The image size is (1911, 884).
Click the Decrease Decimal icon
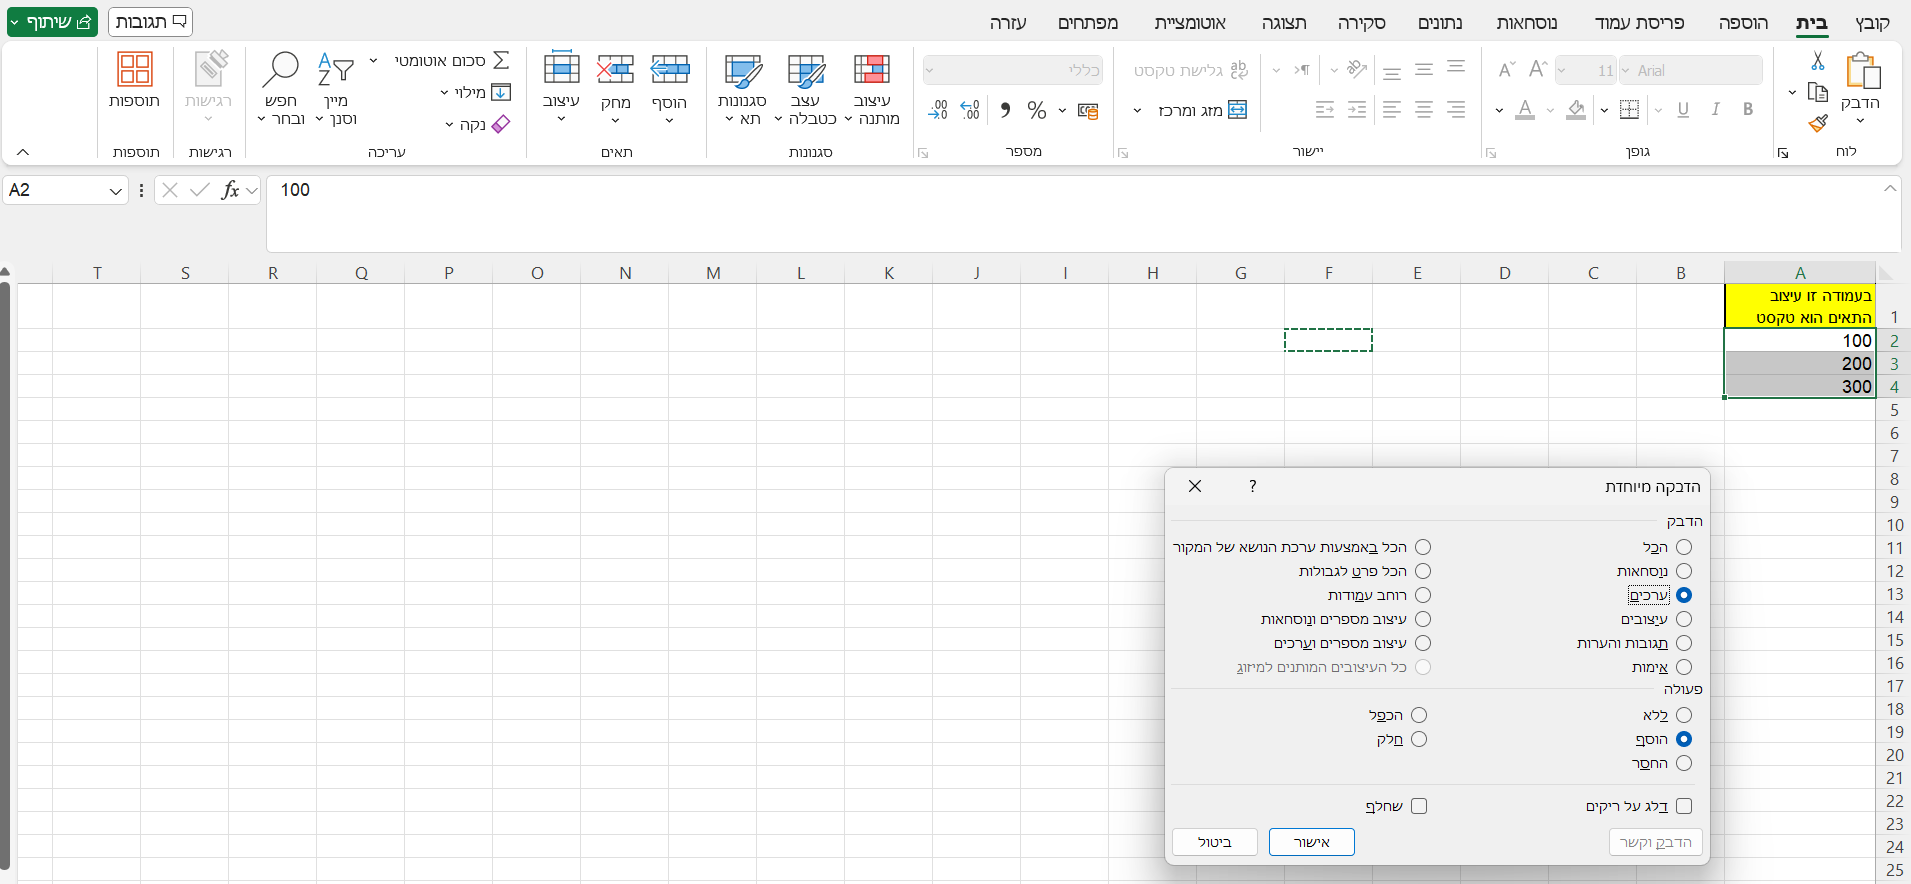point(938,110)
